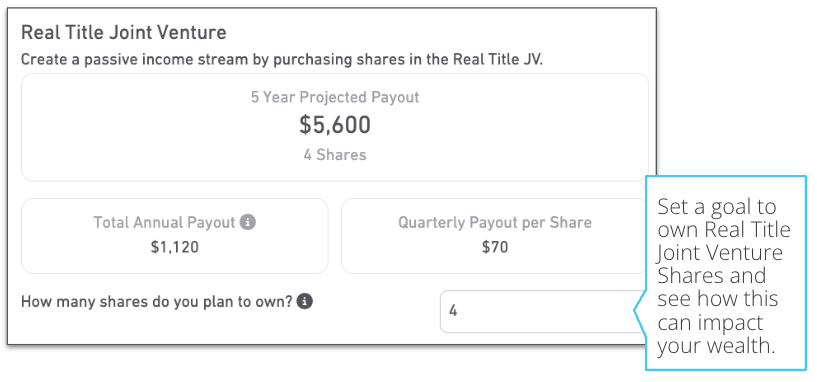
Task: Click the $70 quarterly payout value
Action: (495, 247)
